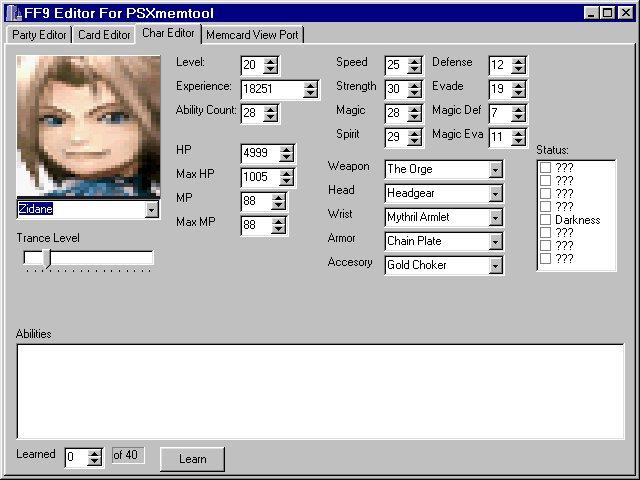This screenshot has height=480, width=640.
Task: Check the second ??? status checkbox
Action: coord(546,180)
